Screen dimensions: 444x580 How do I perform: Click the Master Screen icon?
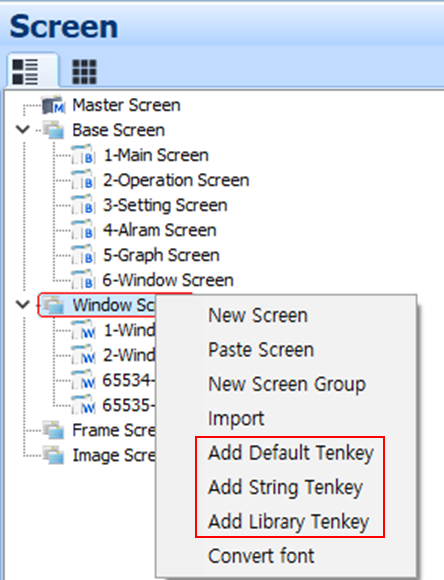click(x=54, y=105)
